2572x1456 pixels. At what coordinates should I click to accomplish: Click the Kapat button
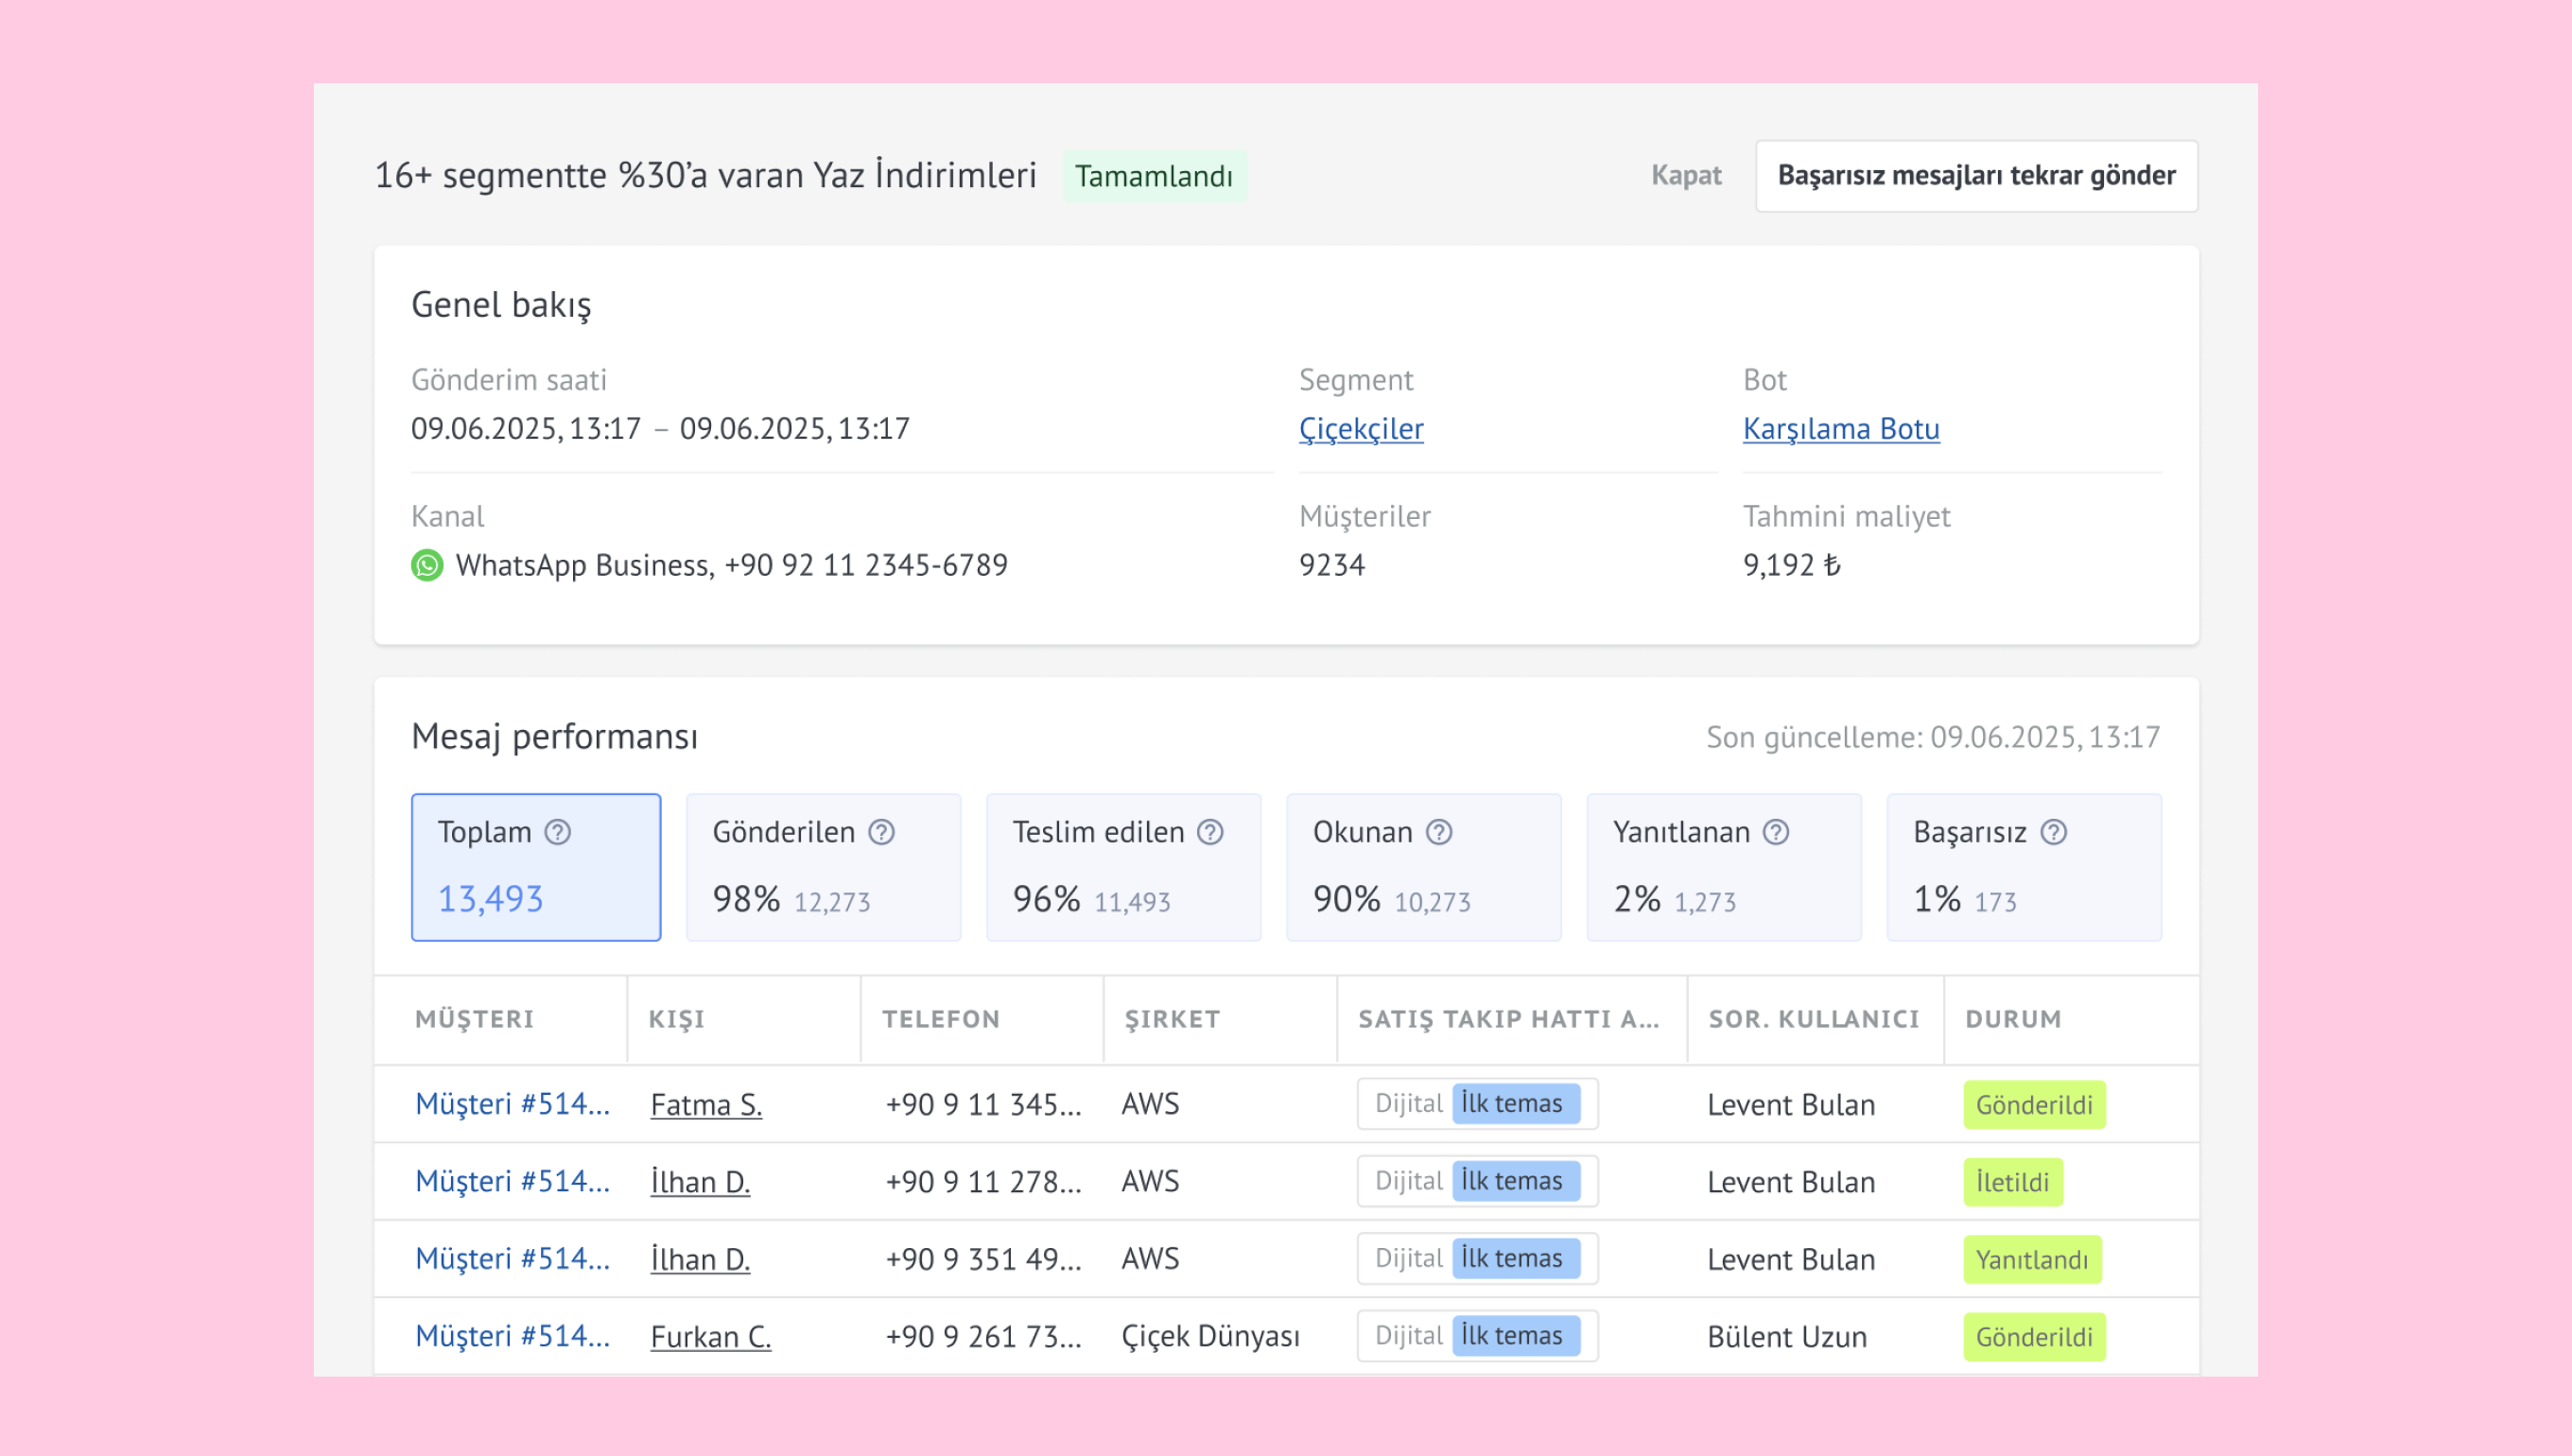(1685, 175)
